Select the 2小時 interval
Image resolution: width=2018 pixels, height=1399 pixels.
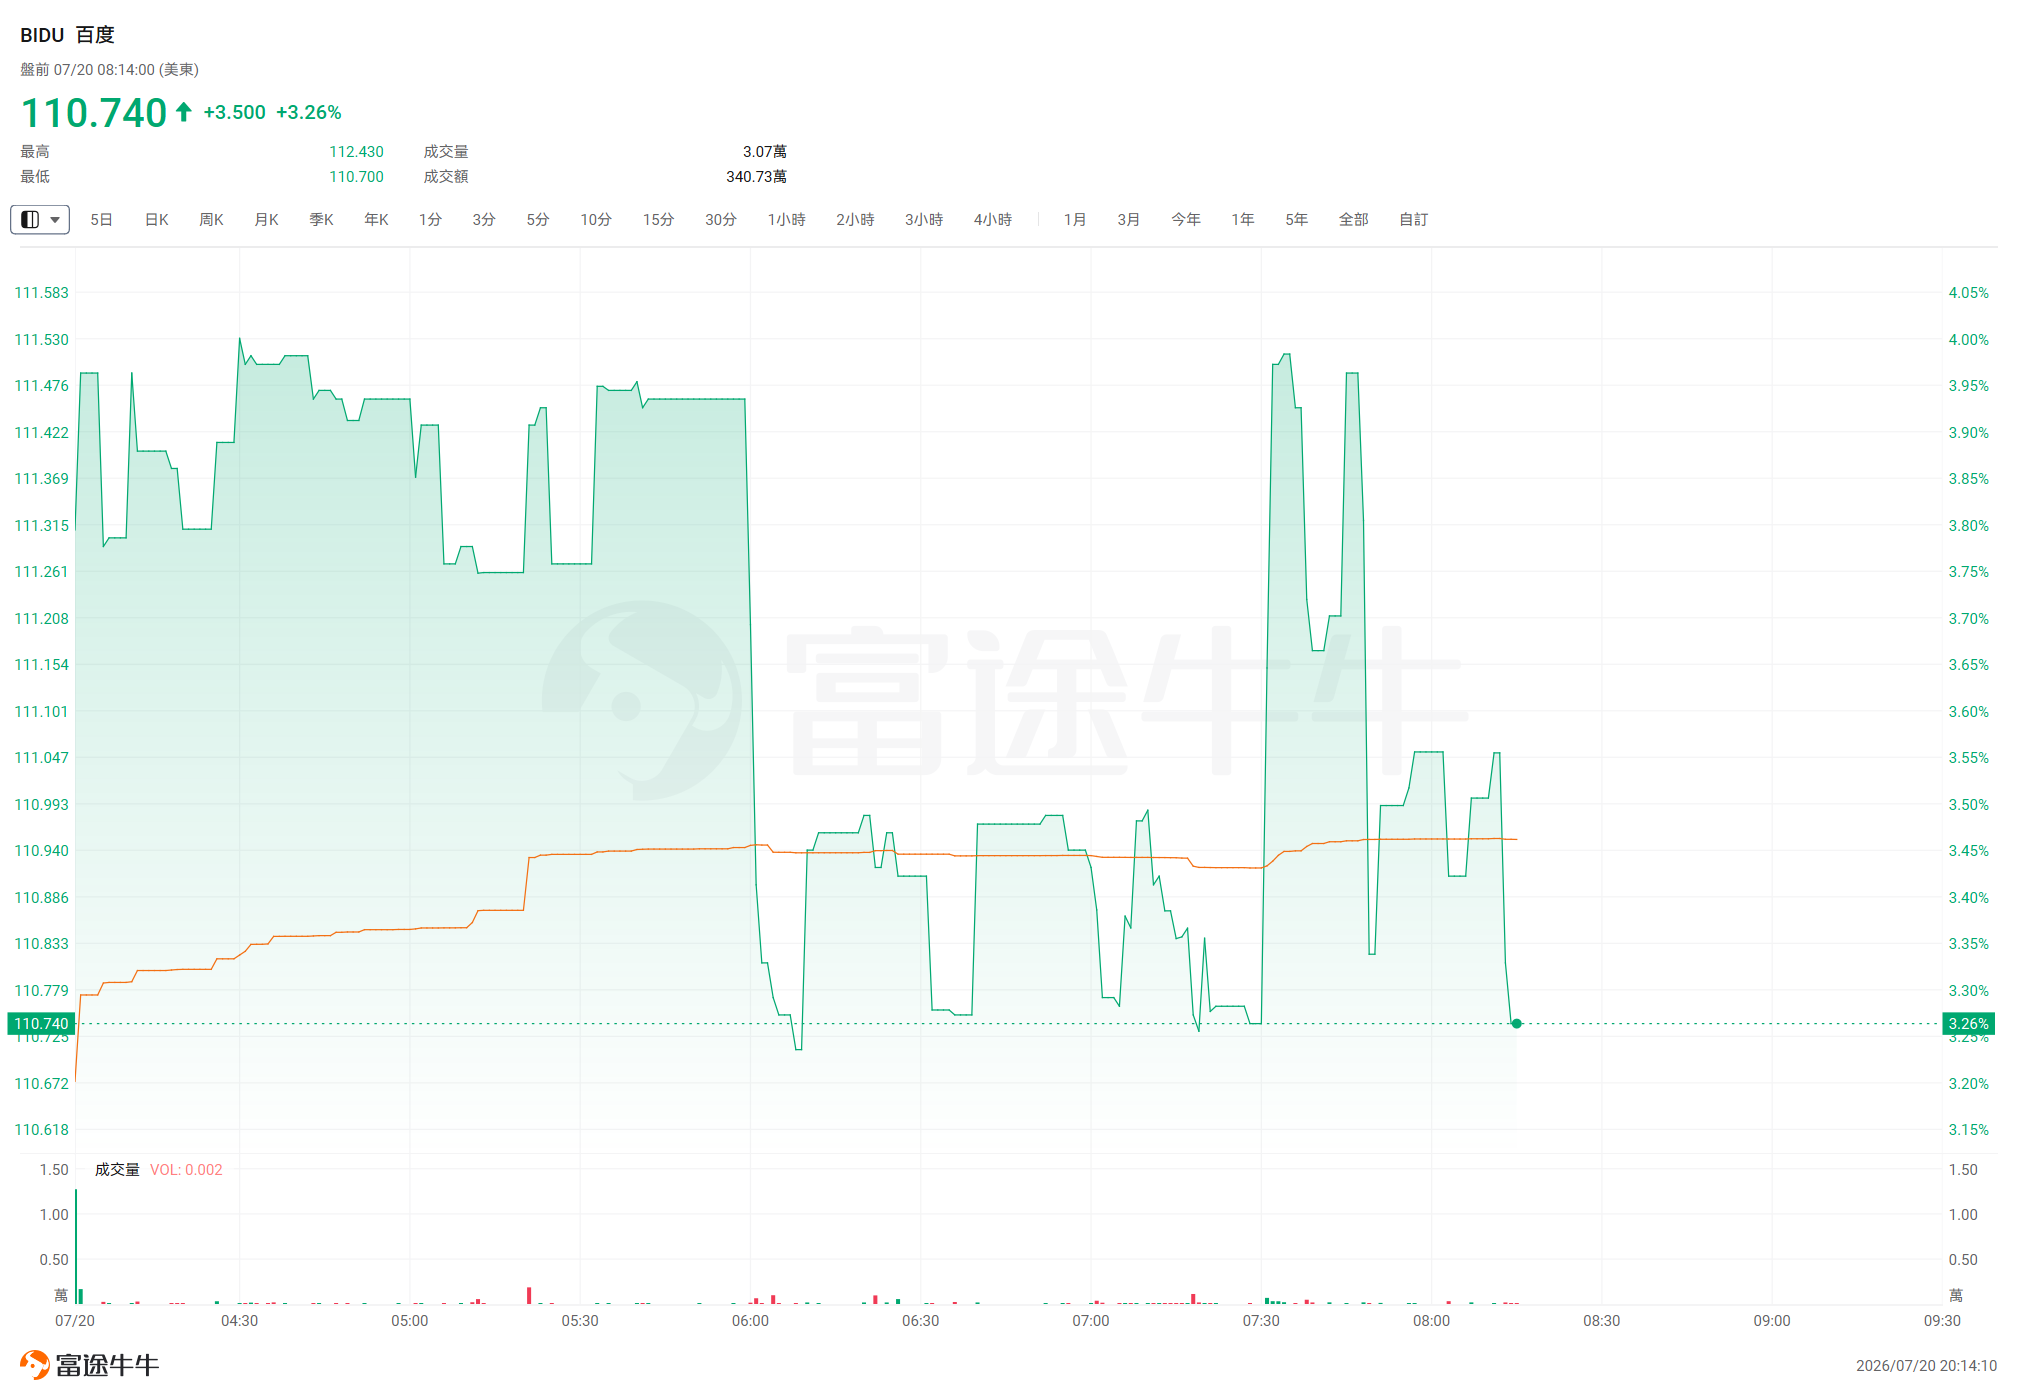(x=855, y=219)
